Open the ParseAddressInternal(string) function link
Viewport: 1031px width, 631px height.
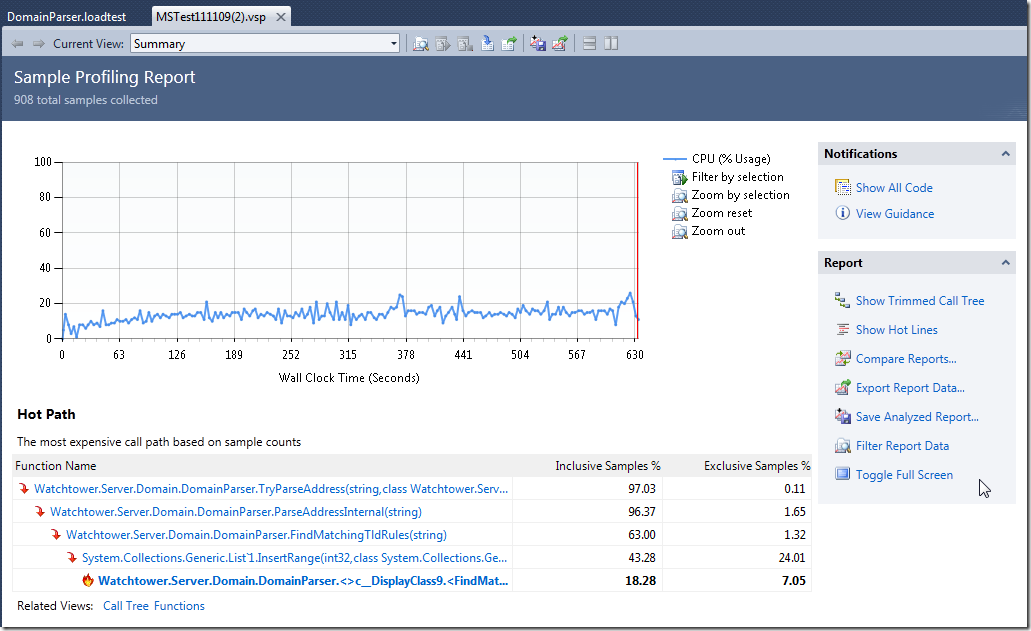[x=236, y=512]
